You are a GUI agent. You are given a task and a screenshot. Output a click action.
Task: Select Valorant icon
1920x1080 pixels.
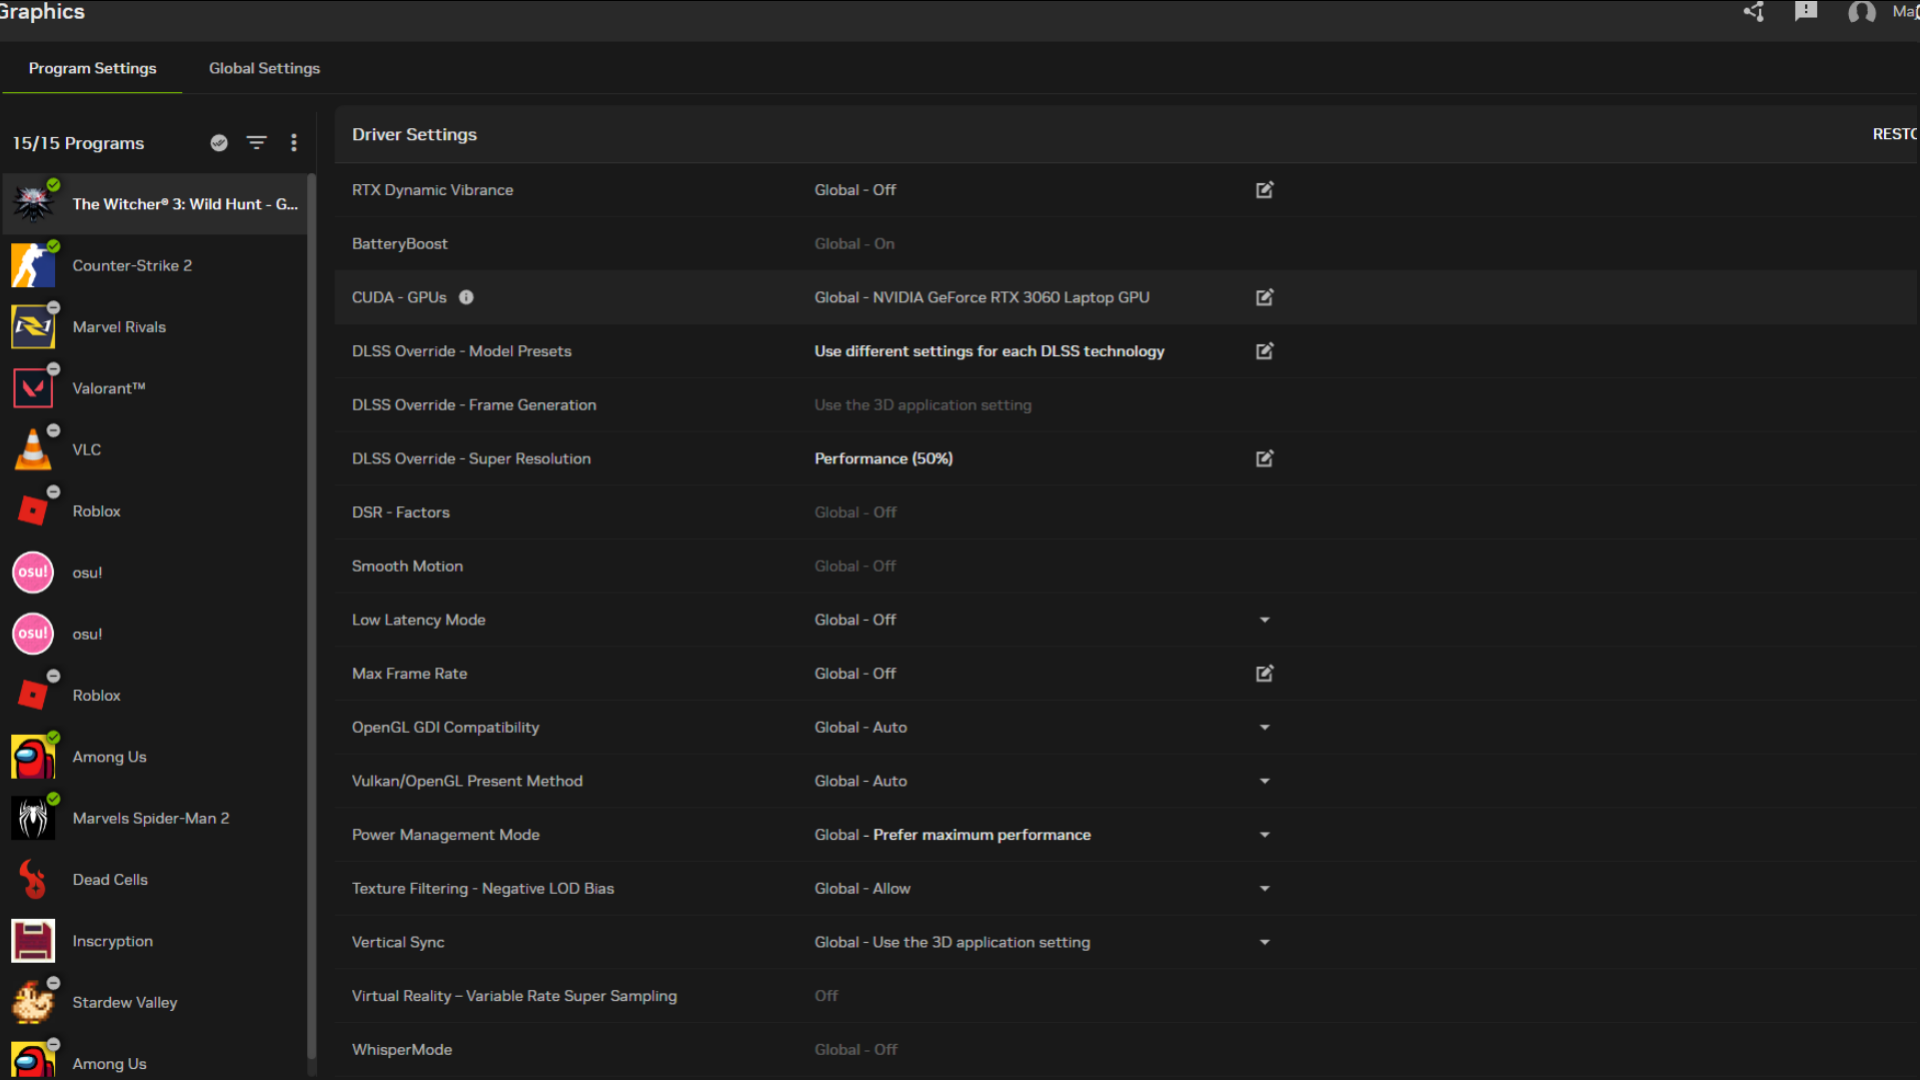pos(33,388)
